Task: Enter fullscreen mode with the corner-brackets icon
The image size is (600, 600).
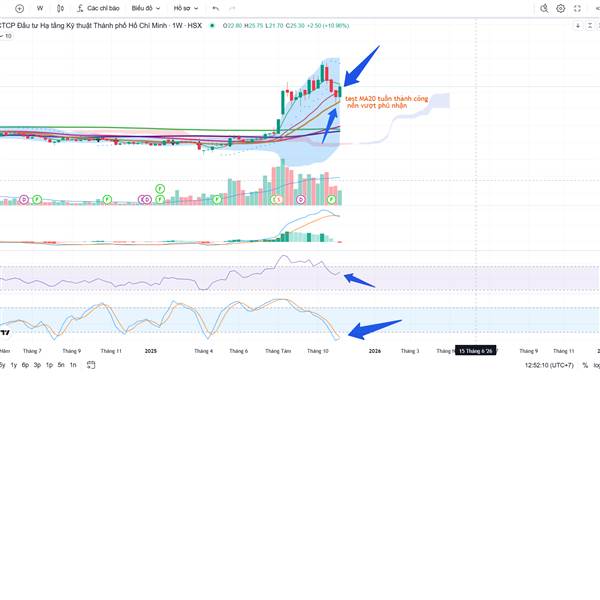Action: click(577, 8)
